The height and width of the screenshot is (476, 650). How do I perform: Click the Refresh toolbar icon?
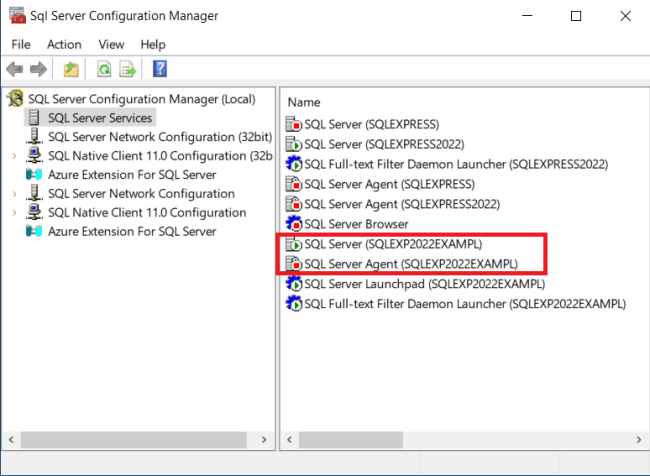point(104,69)
